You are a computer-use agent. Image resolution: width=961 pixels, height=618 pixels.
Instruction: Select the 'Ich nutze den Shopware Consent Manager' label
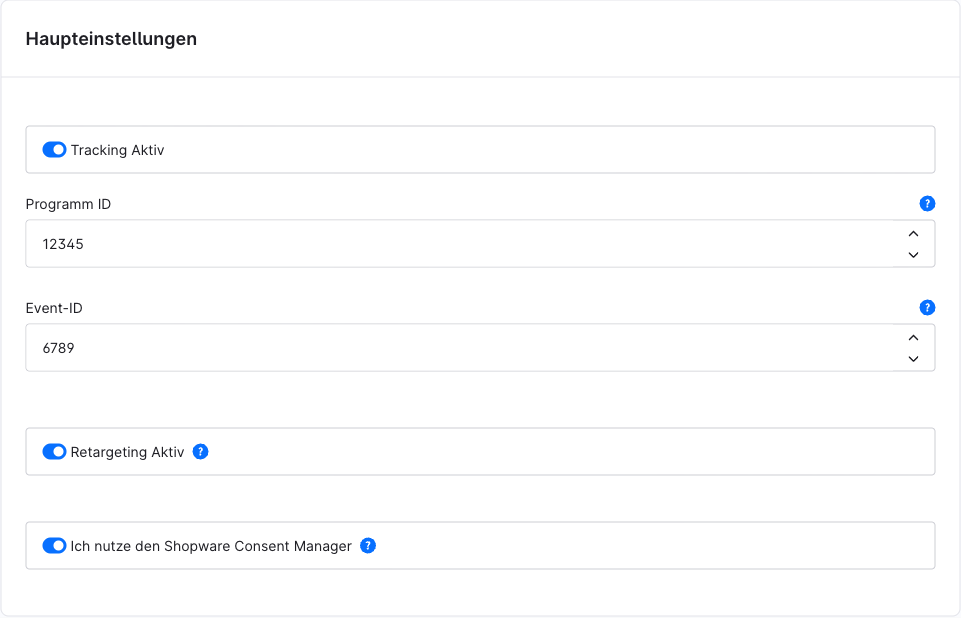point(211,546)
